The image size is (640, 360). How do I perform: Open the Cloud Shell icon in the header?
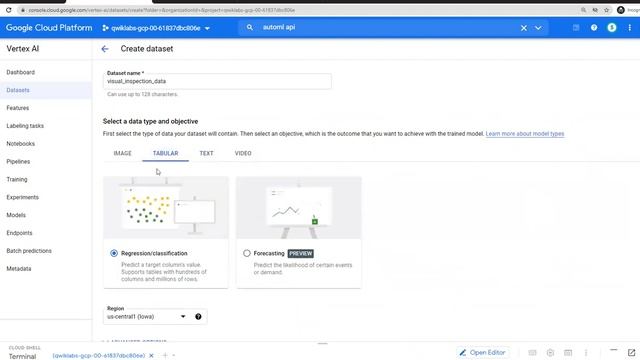[x=576, y=27]
